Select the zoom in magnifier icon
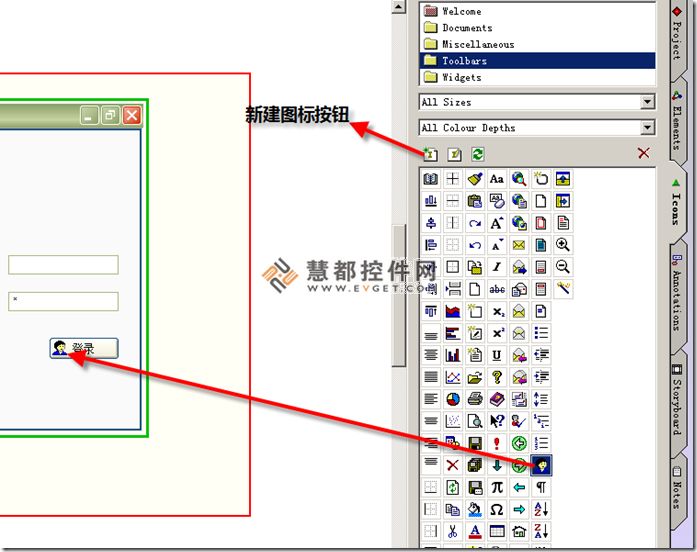The image size is (697, 552). pos(563,245)
